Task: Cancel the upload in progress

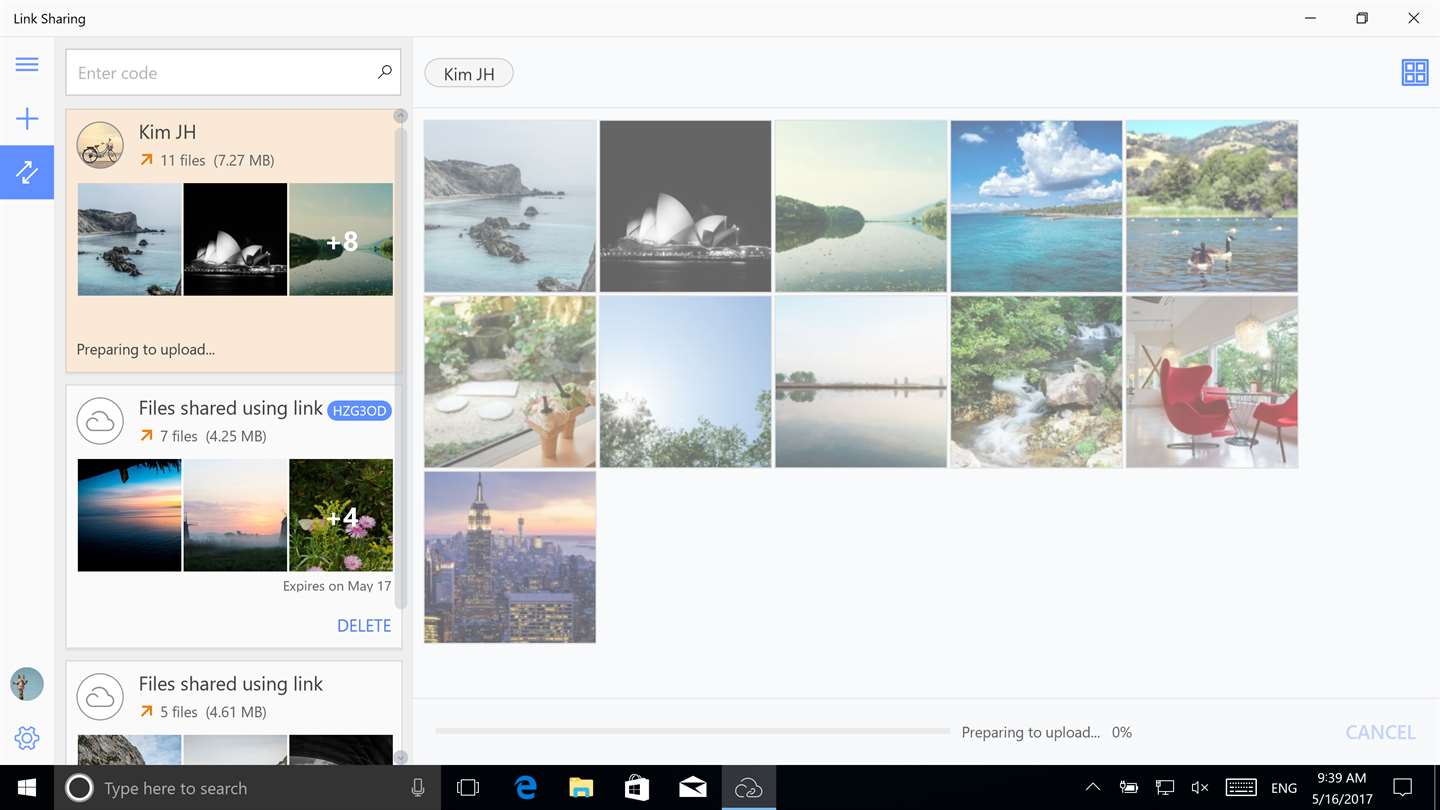Action: 1380,732
